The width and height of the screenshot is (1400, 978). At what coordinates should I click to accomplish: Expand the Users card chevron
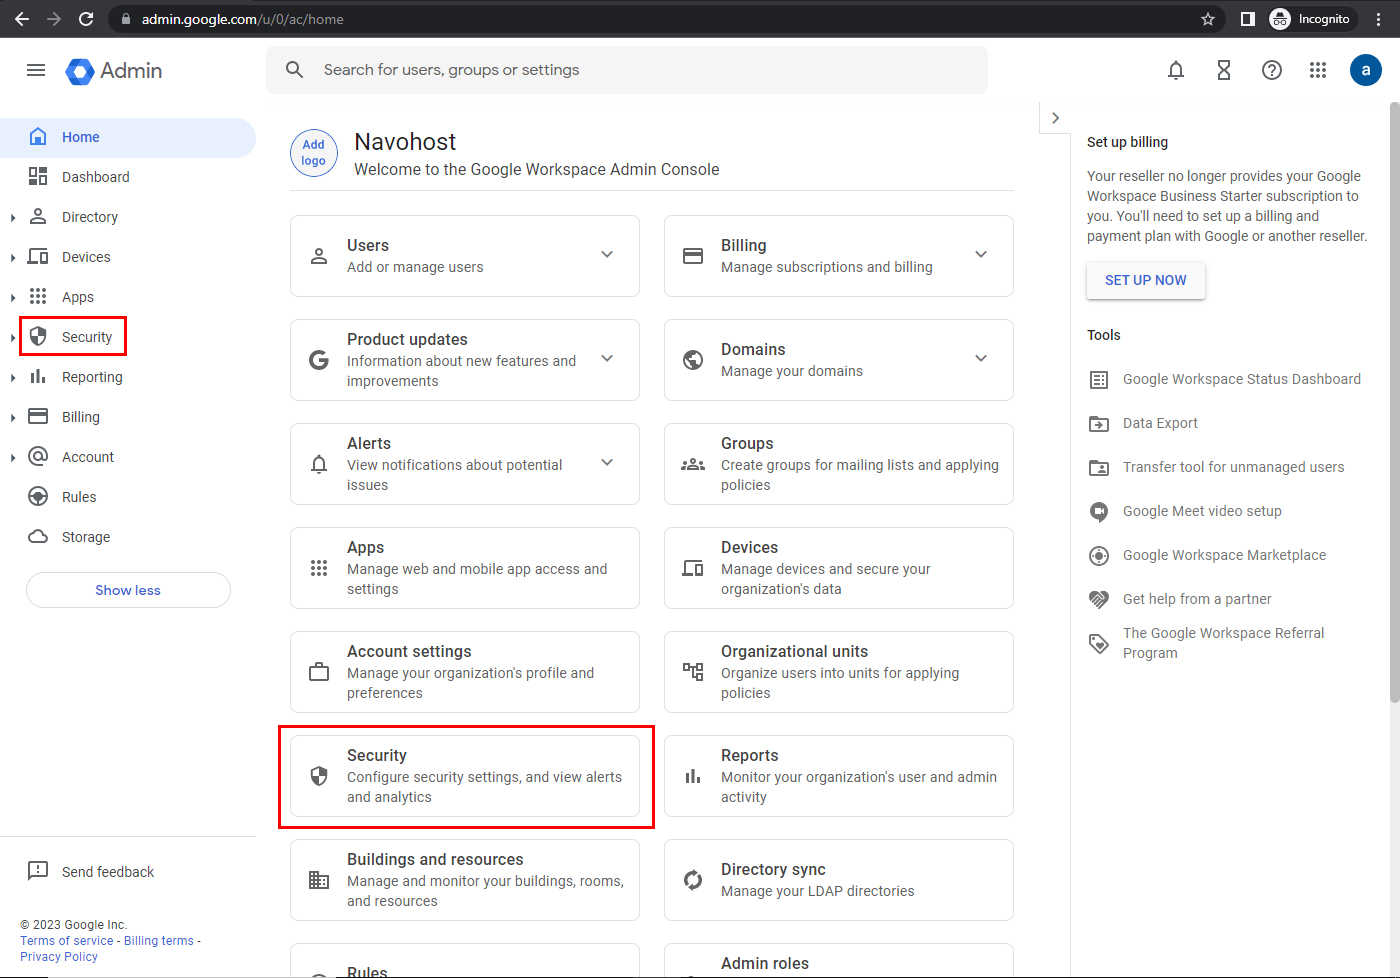[607, 254]
